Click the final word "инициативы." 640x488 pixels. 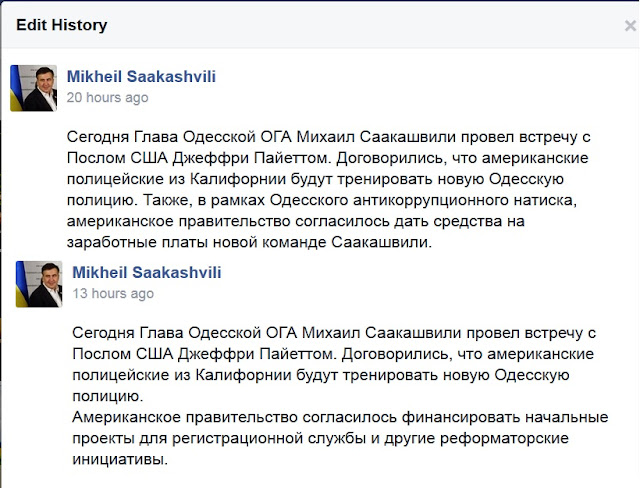pos(120,459)
